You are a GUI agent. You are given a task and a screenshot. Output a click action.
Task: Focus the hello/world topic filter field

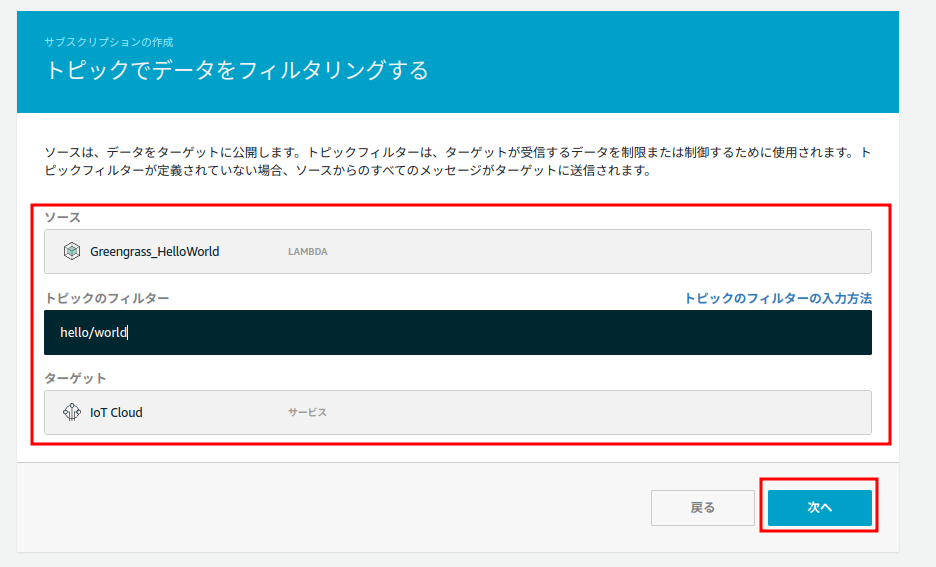[x=458, y=332]
